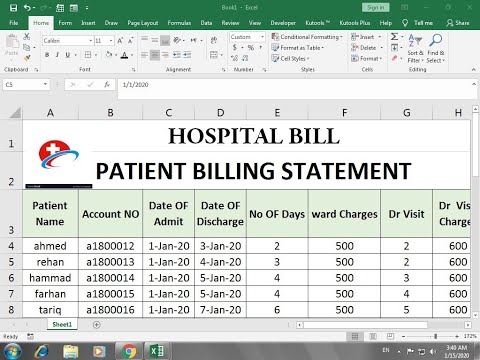This screenshot has width=480, height=360.
Task: Click the Format Painter brush icon
Action: click(27, 58)
